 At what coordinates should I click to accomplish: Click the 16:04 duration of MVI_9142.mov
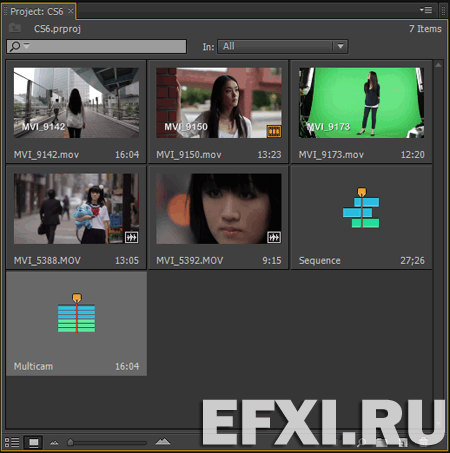[x=127, y=155]
